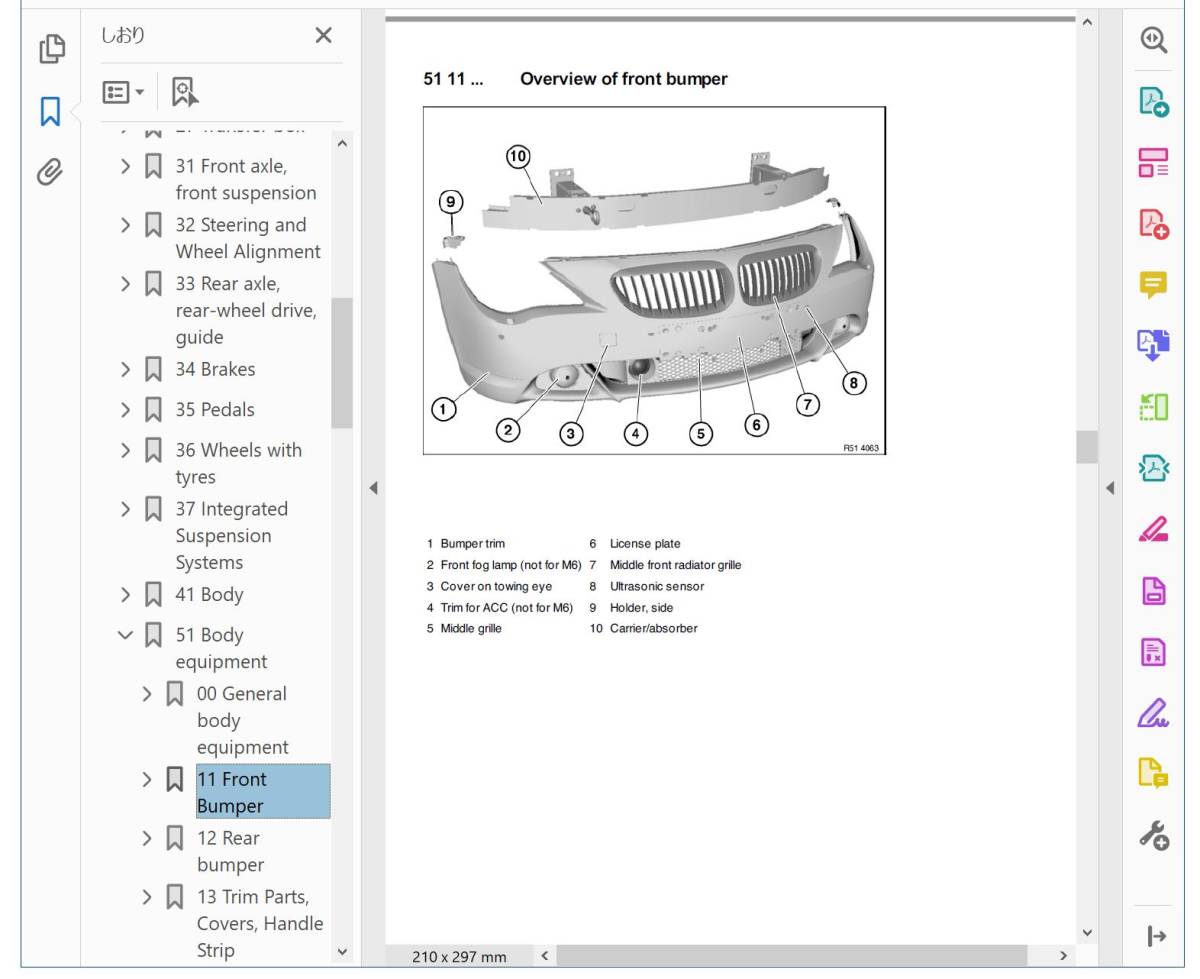Click the find current bookmark icon
Image resolution: width=1200 pixels, height=979 pixels.
click(x=185, y=92)
